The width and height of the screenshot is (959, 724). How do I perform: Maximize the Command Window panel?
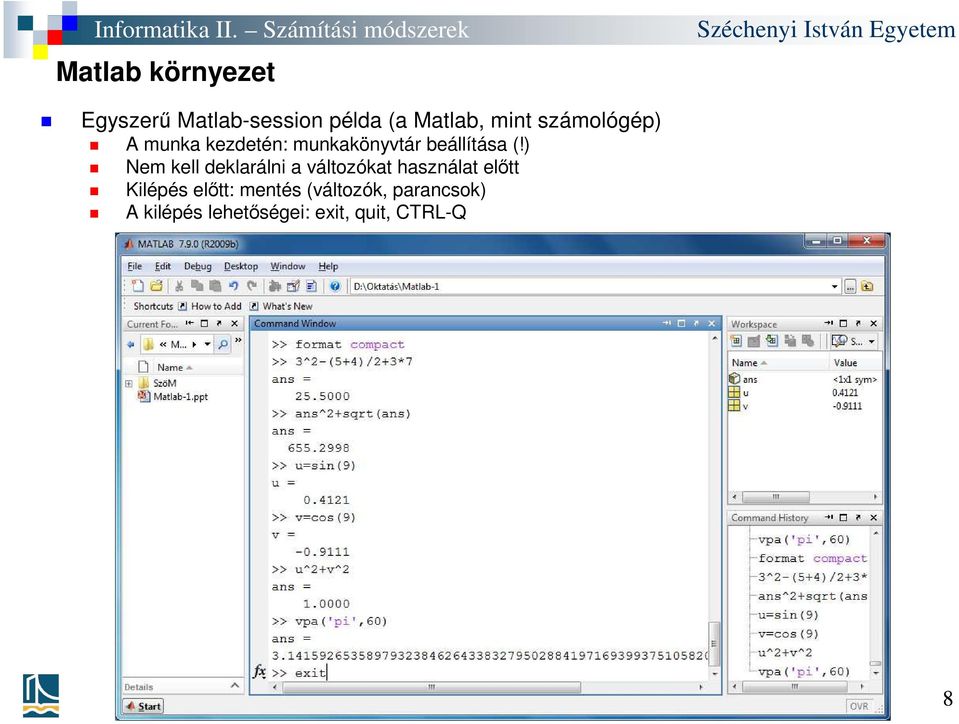click(x=681, y=323)
